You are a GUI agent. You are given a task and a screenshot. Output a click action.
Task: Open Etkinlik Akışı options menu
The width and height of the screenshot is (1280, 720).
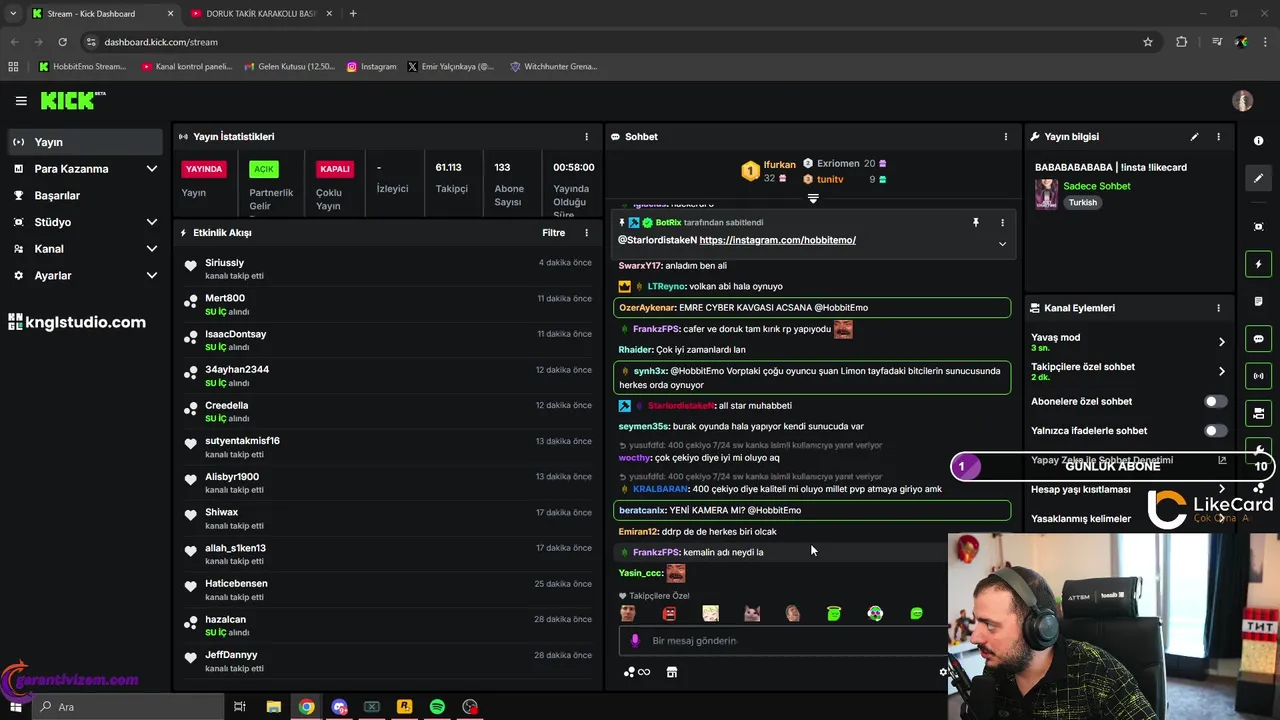(587, 232)
